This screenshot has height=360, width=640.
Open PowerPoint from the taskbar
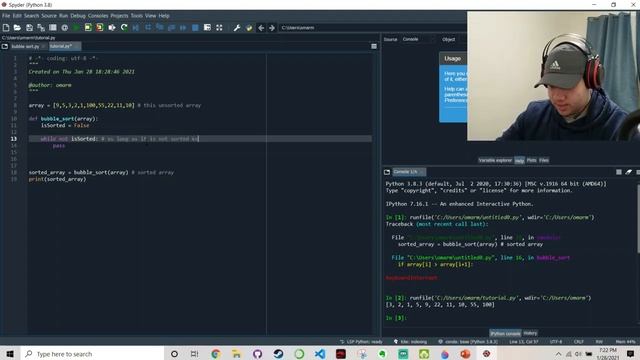click(465, 353)
